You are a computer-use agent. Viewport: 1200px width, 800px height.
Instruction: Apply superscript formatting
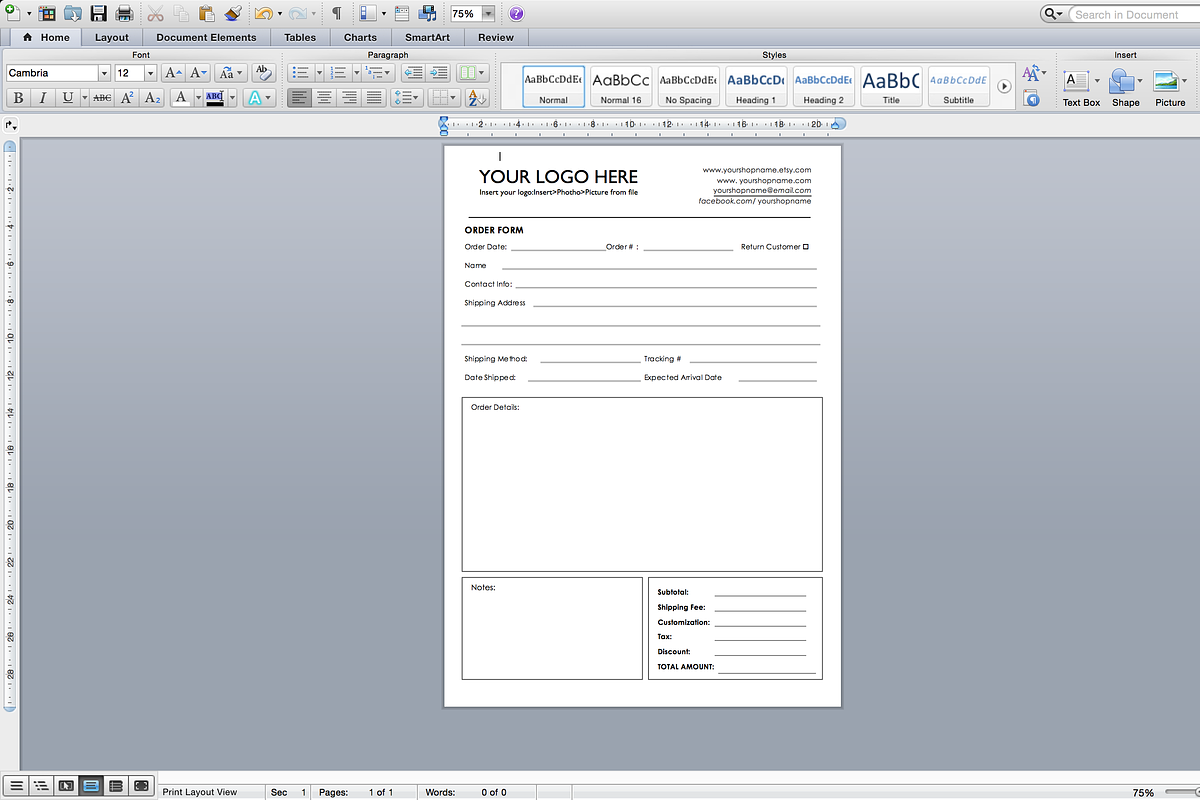coord(127,98)
